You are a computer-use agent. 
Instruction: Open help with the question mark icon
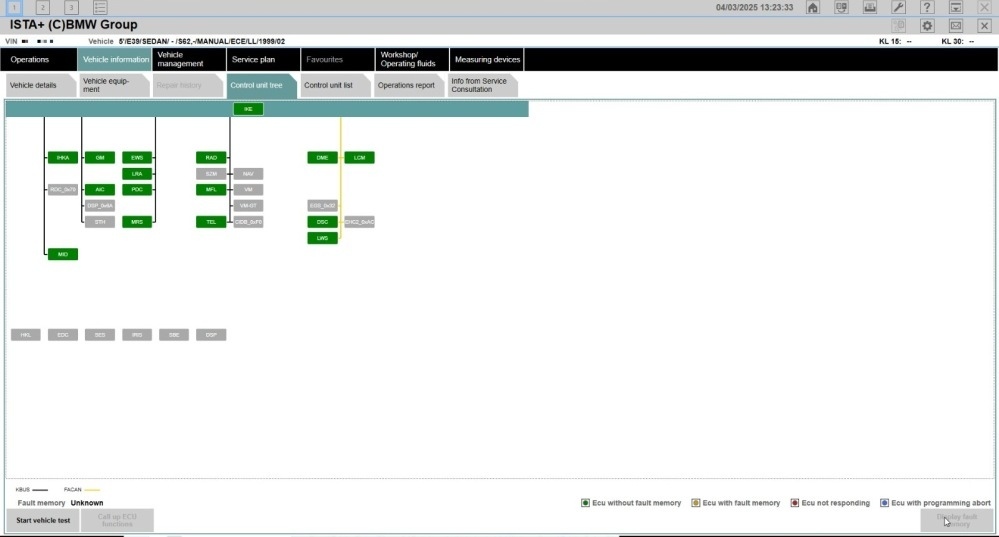[x=927, y=8]
